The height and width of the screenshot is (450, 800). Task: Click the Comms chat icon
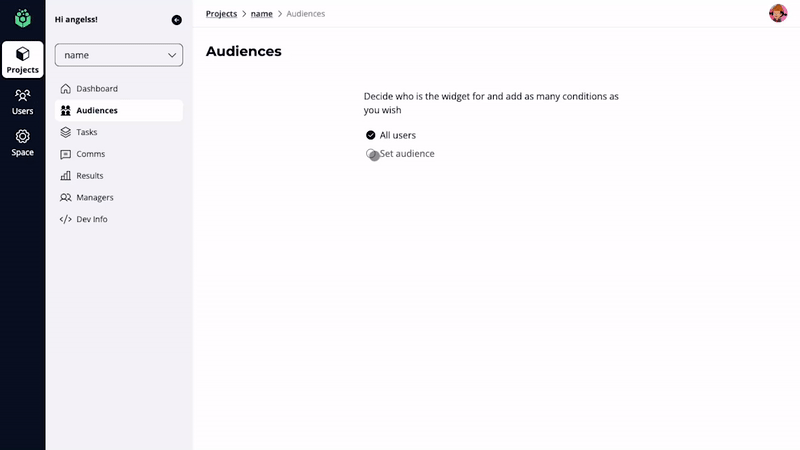[x=65, y=154]
